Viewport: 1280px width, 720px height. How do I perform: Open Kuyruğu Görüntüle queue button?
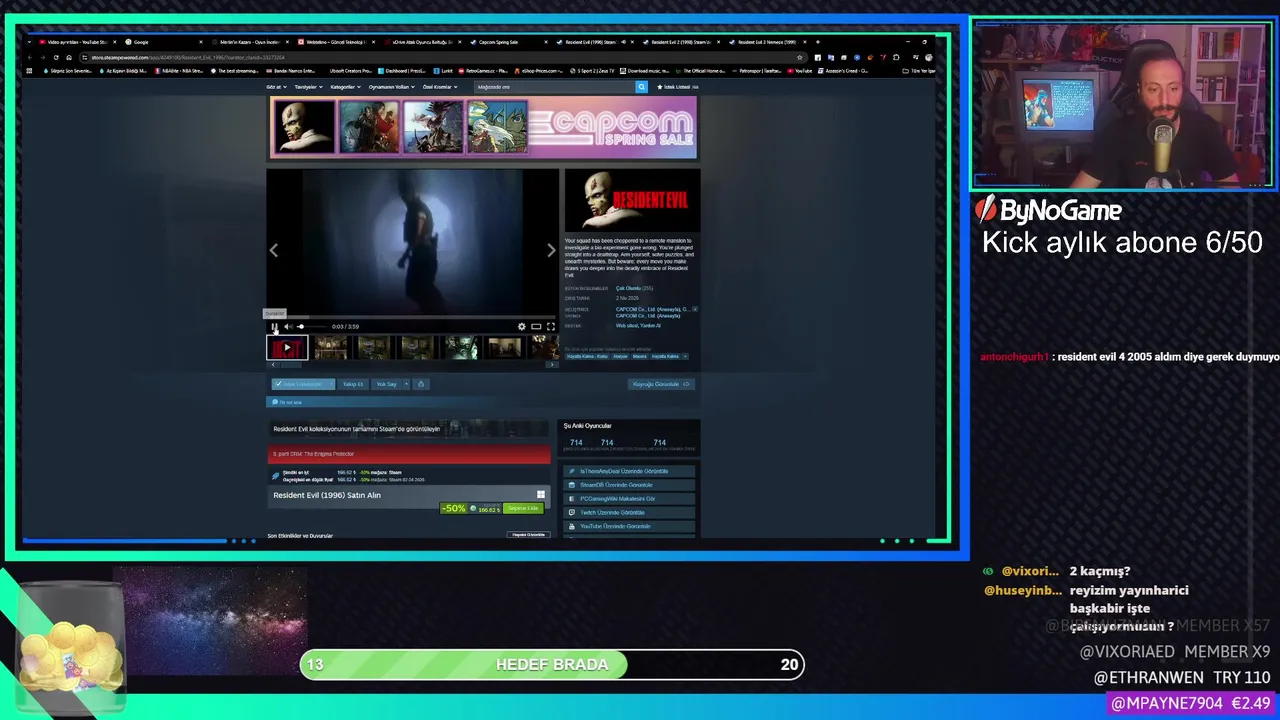tap(661, 384)
